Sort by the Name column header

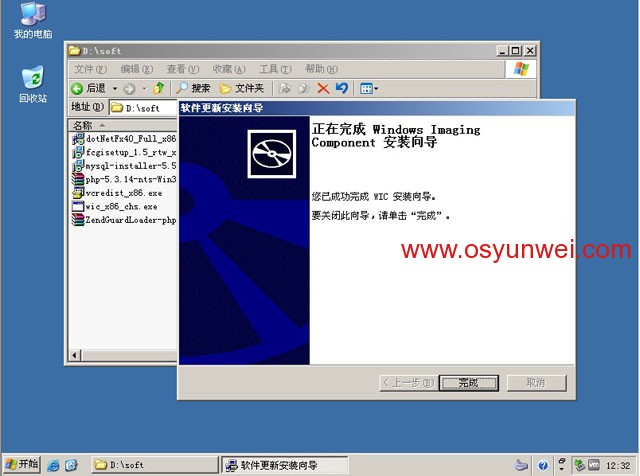(x=122, y=125)
